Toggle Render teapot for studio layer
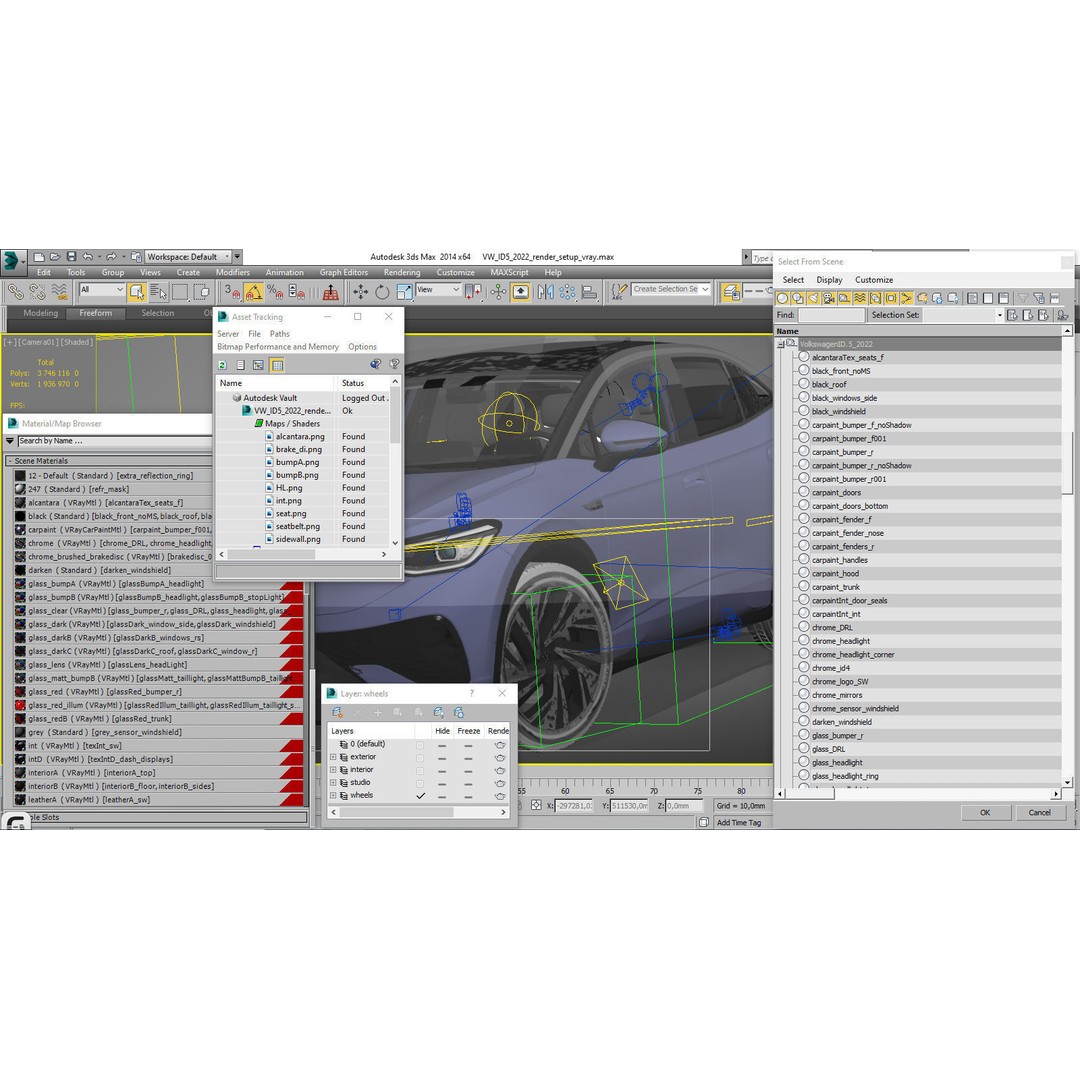The height and width of the screenshot is (1080, 1080). point(500,782)
